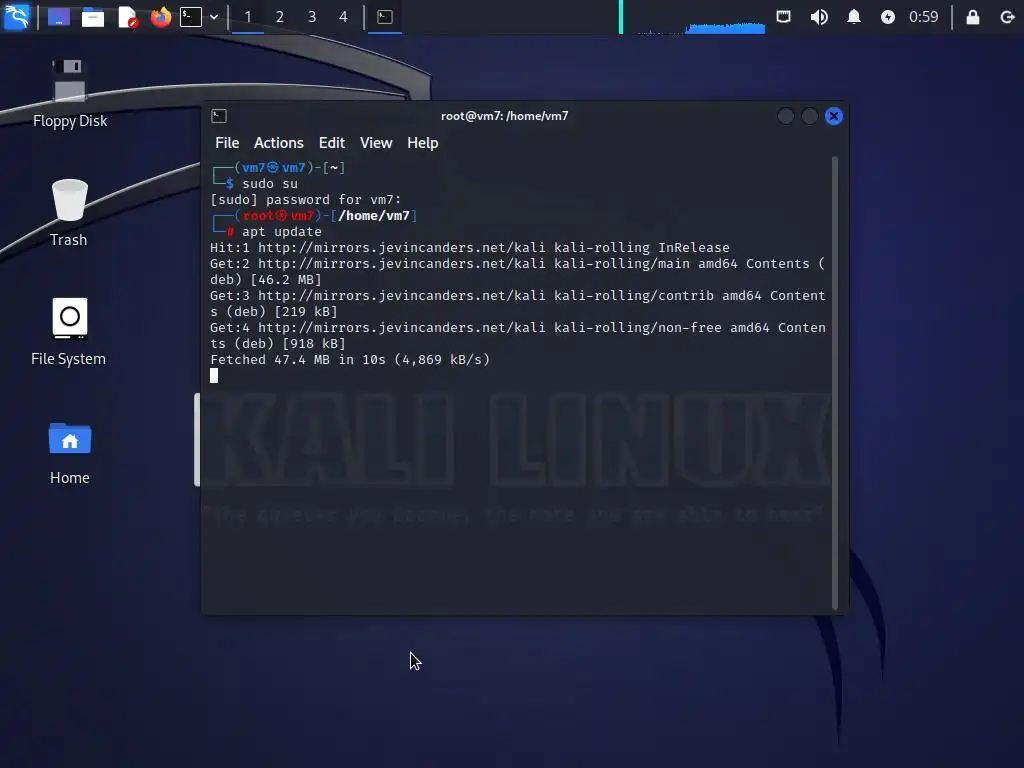Open the volume control icon
1024x768 pixels.
pos(819,16)
